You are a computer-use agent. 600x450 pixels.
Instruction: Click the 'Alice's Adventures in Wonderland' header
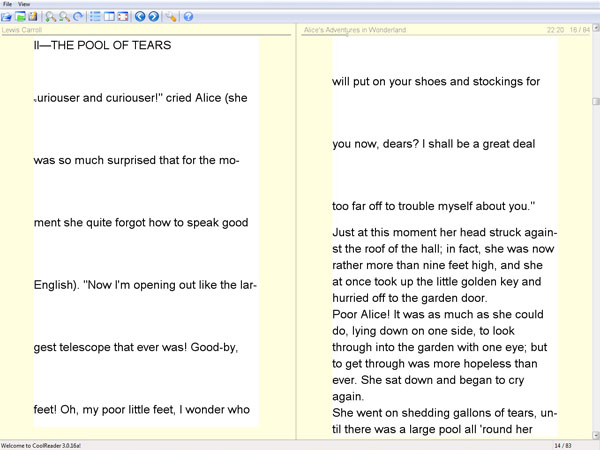[355, 30]
